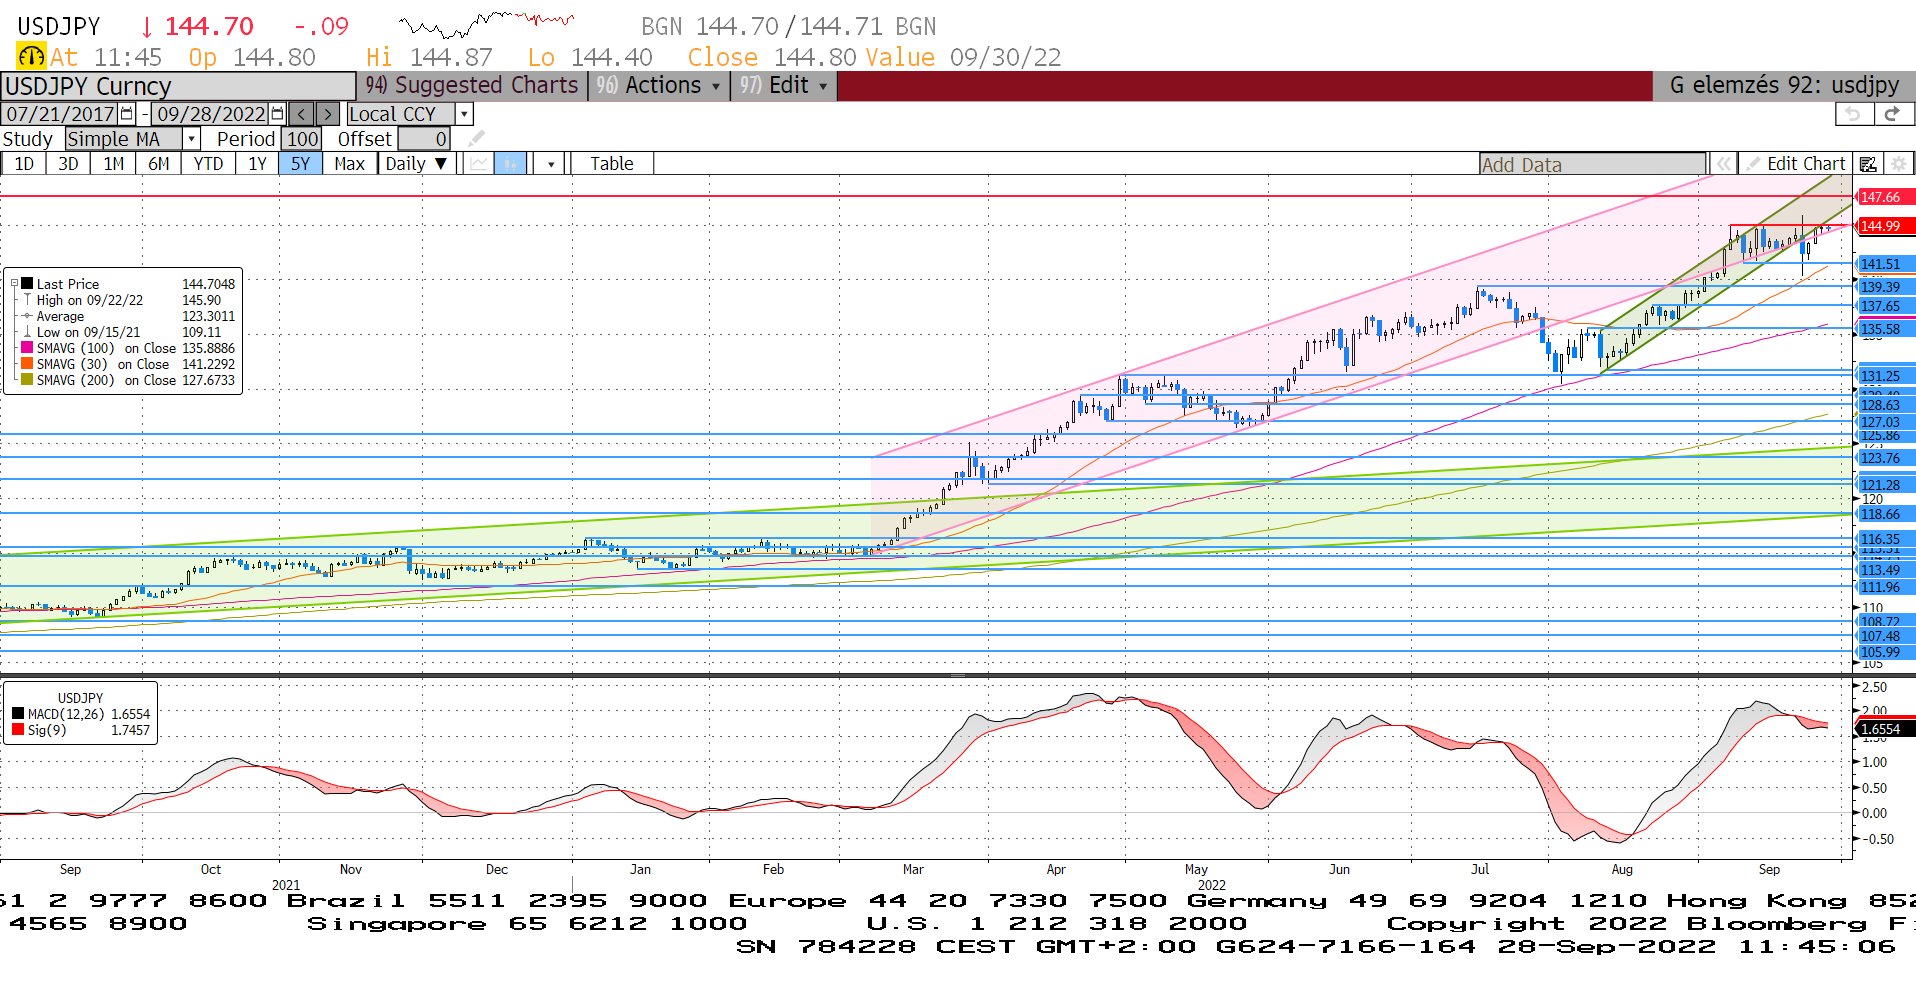The height and width of the screenshot is (1002, 1916).
Task: Click the intraday sparkline mini chart
Action: (487, 24)
